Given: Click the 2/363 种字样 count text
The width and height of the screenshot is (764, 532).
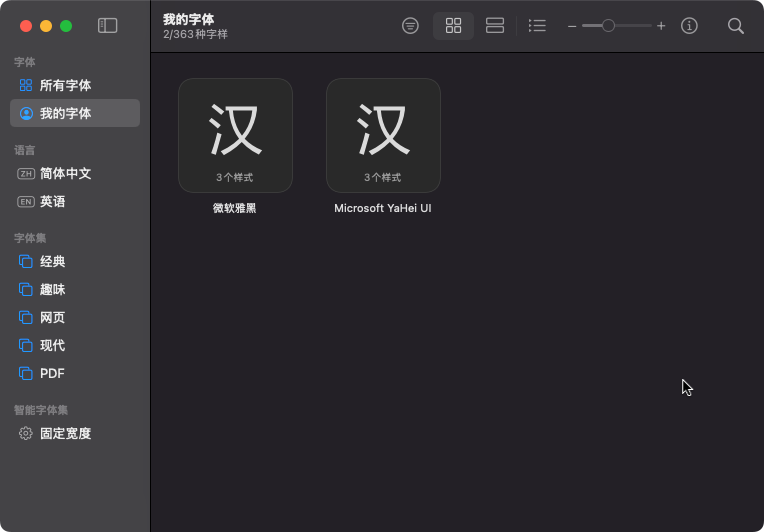Looking at the screenshot, I should click(195, 35).
